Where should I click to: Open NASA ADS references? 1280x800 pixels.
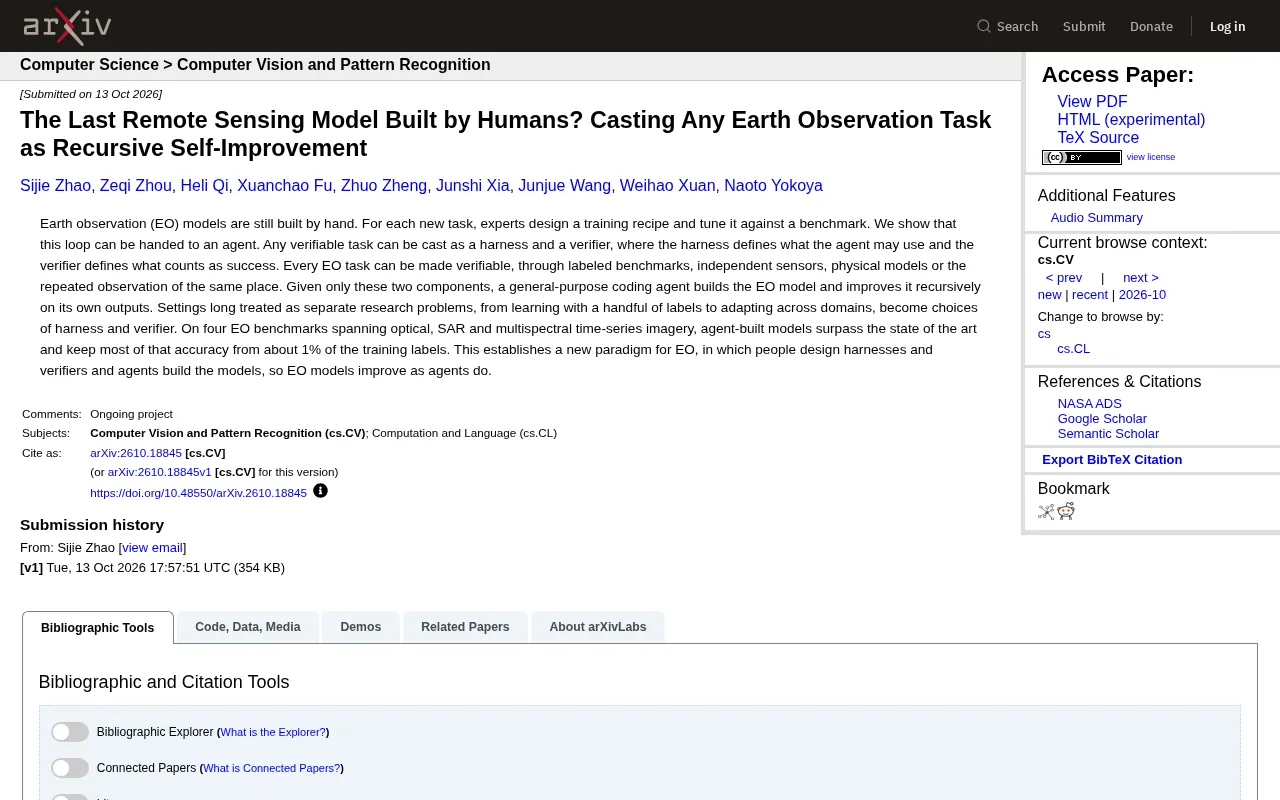[x=1090, y=404]
